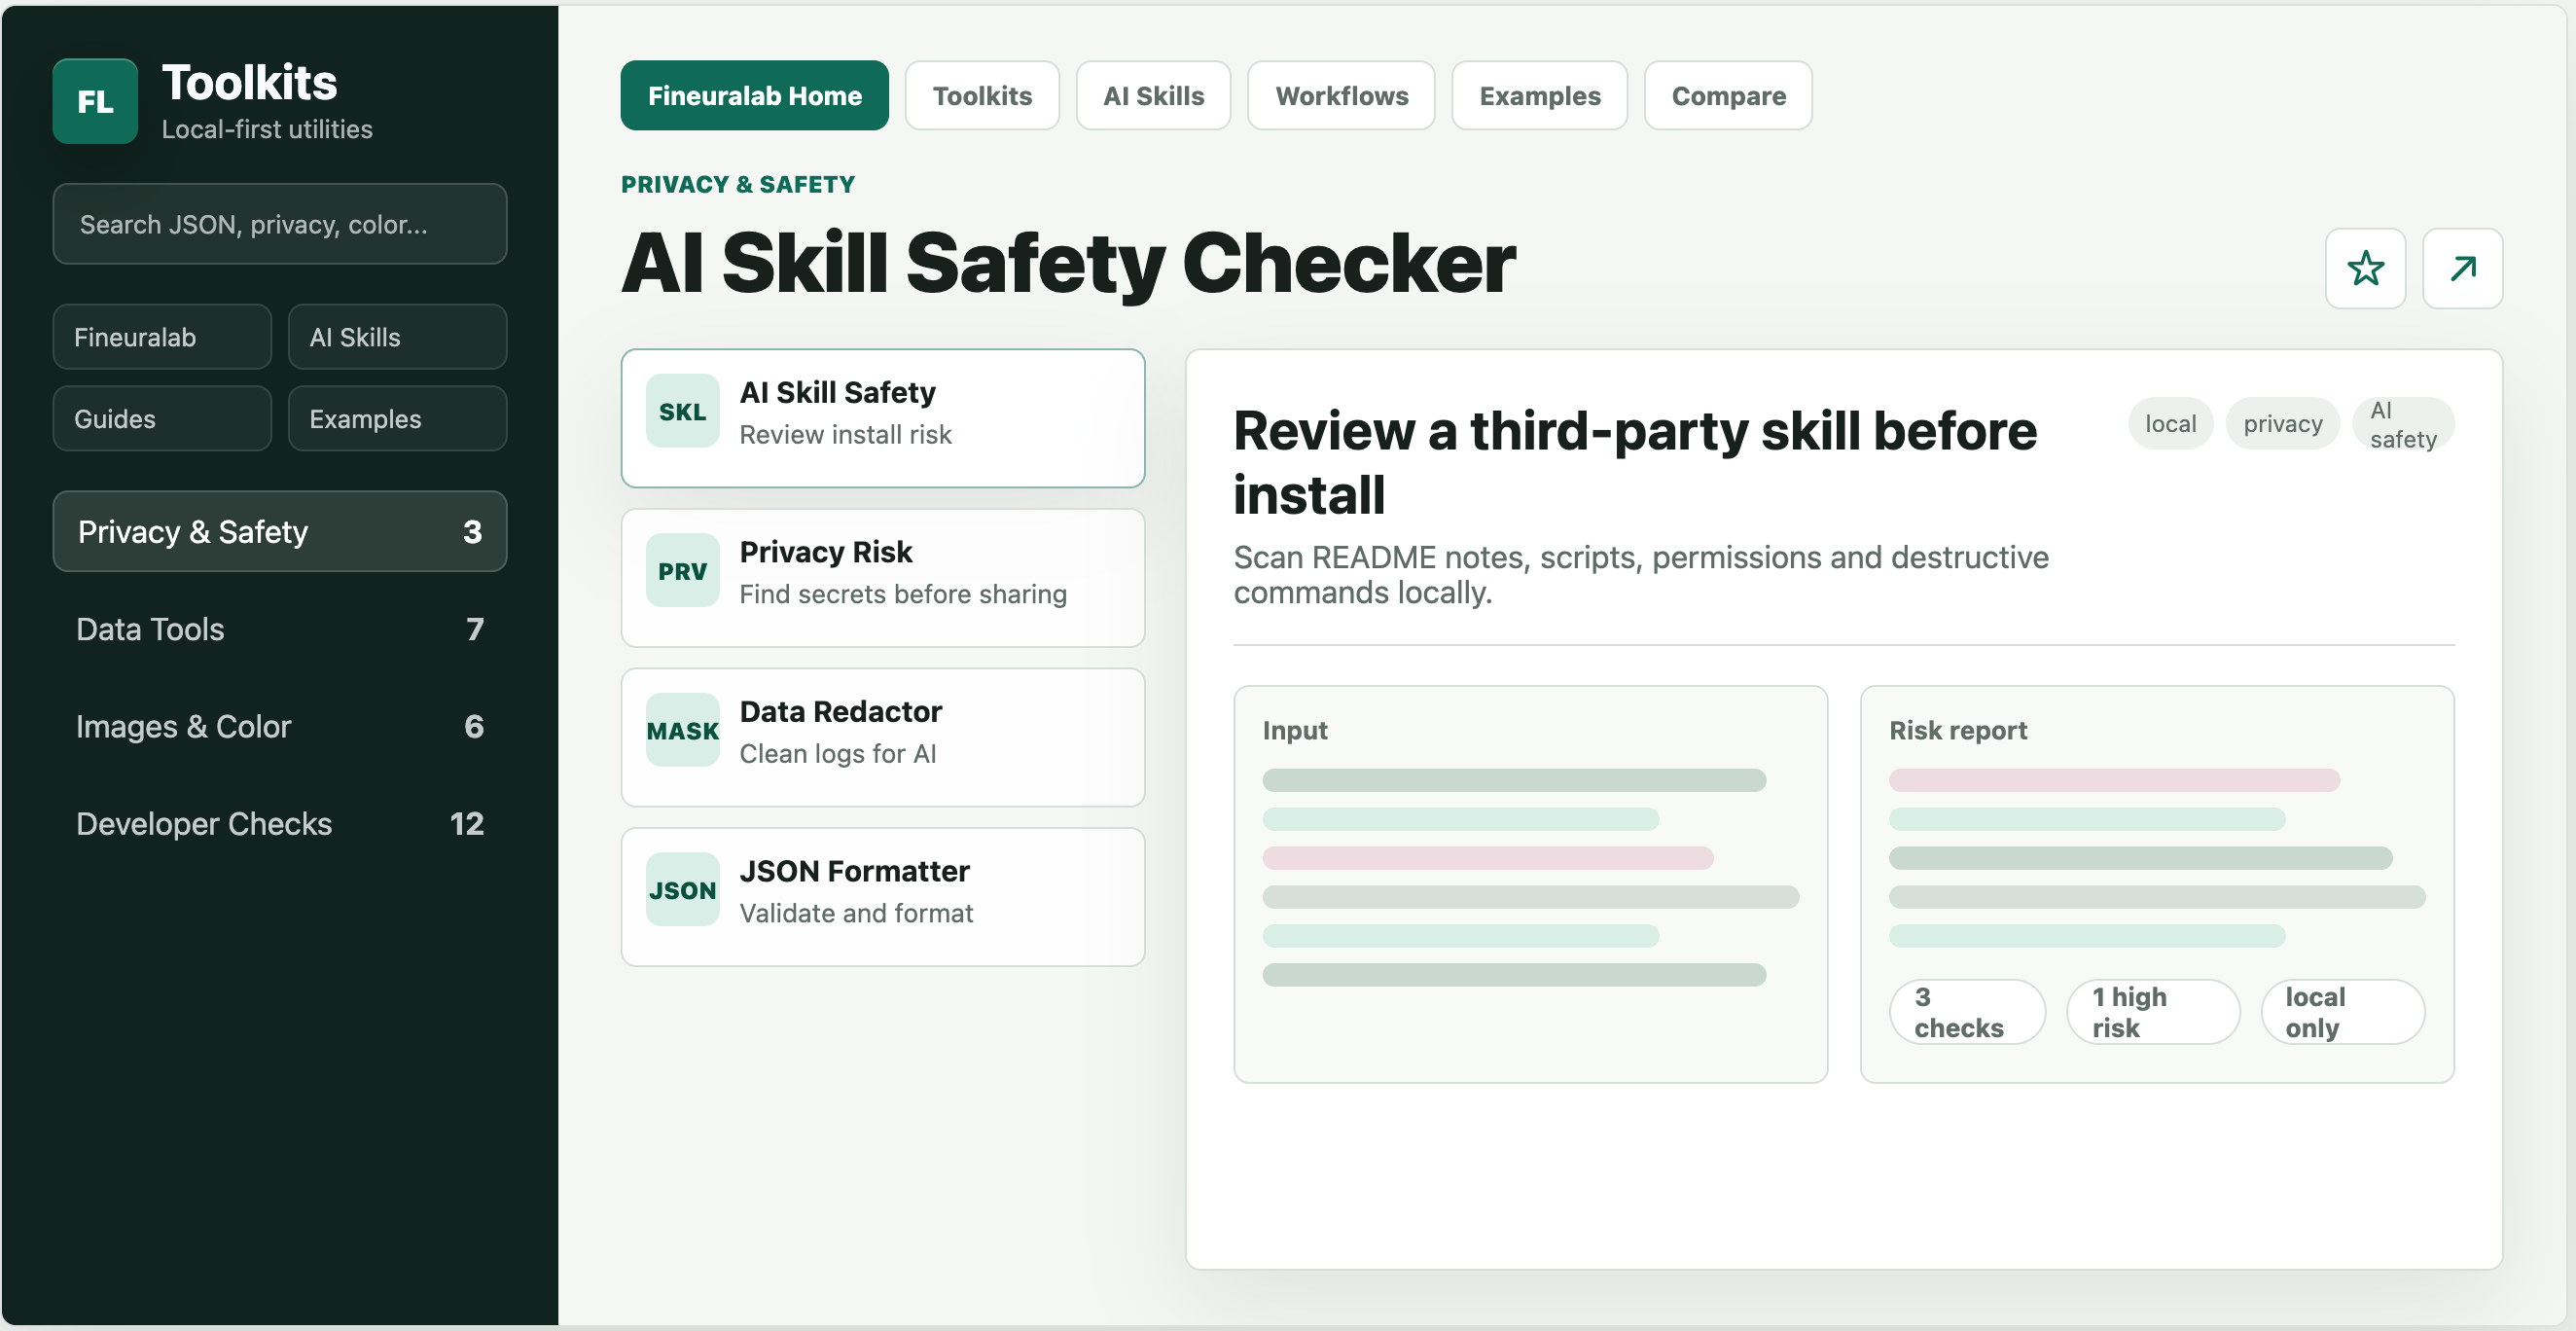This screenshot has width=2576, height=1331.
Task: Switch to the Workflows tab
Action: pos(1341,96)
